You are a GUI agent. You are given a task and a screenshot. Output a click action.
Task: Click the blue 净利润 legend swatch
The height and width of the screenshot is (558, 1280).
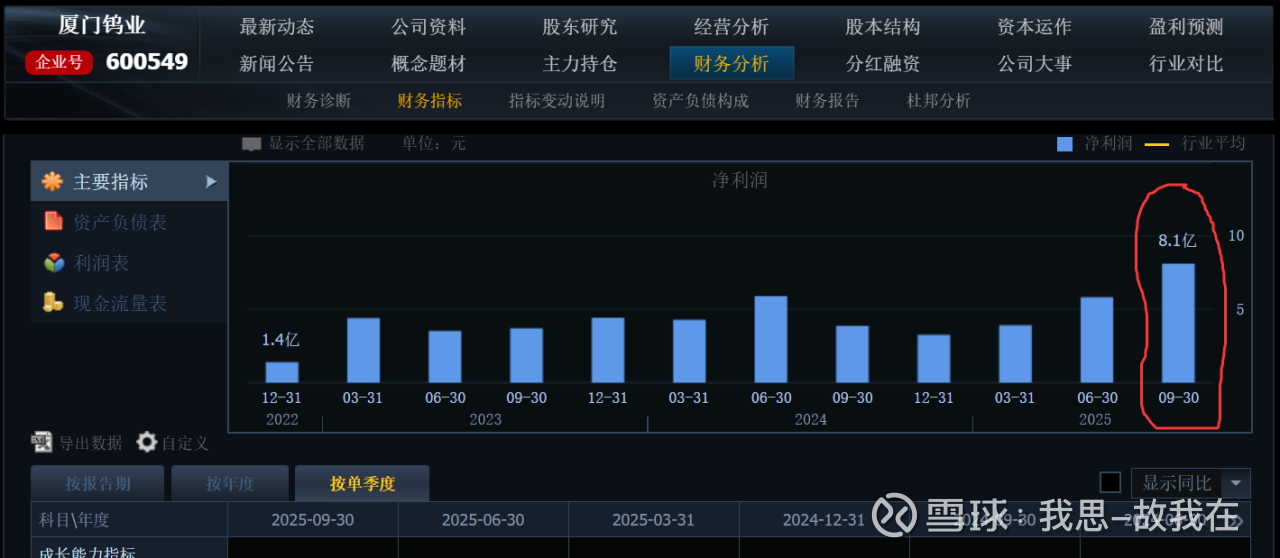1065,144
